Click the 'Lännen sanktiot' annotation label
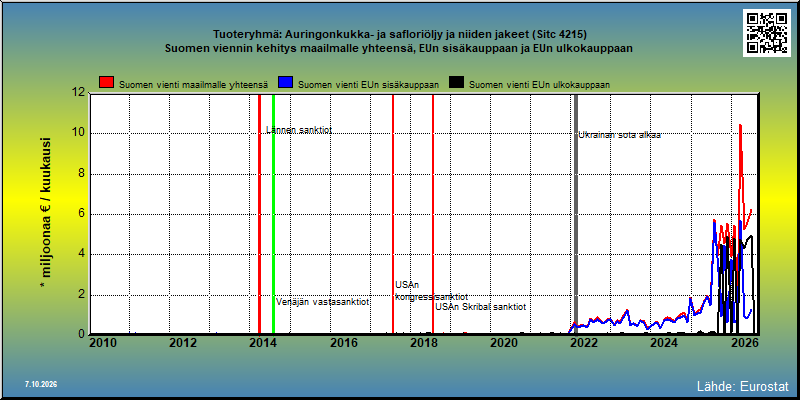800x400 pixels. 299,130
